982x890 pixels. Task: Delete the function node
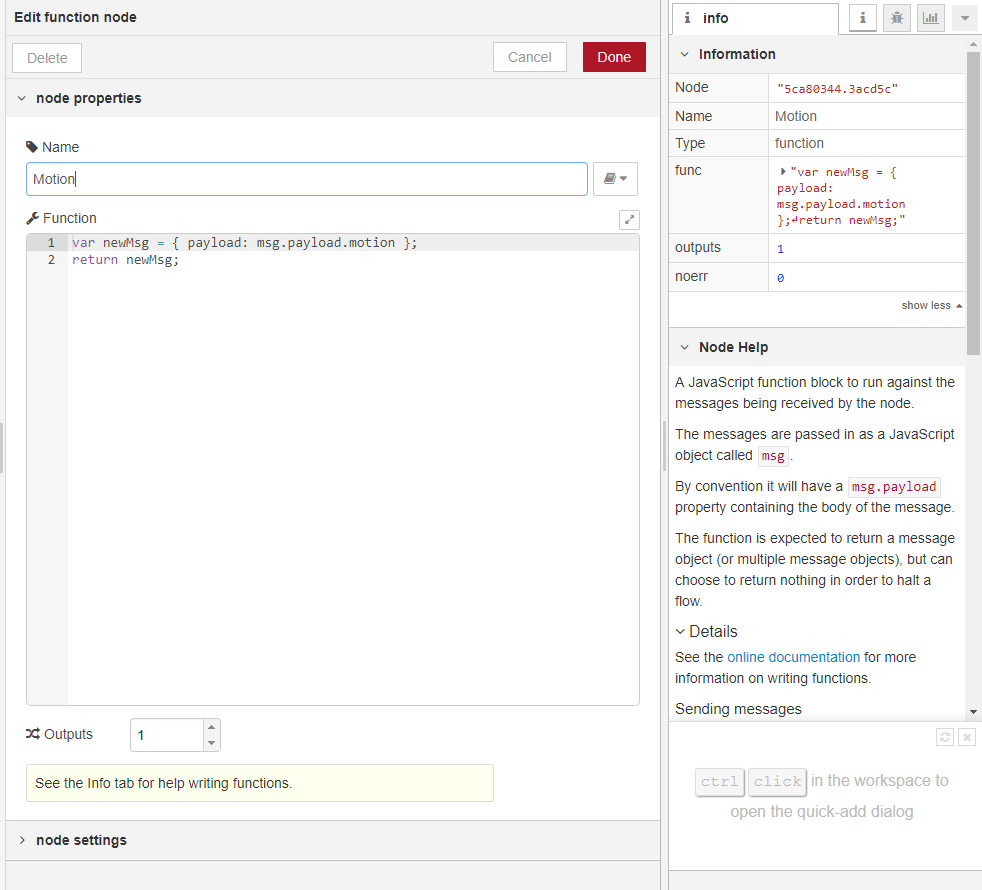pyautogui.click(x=47, y=58)
